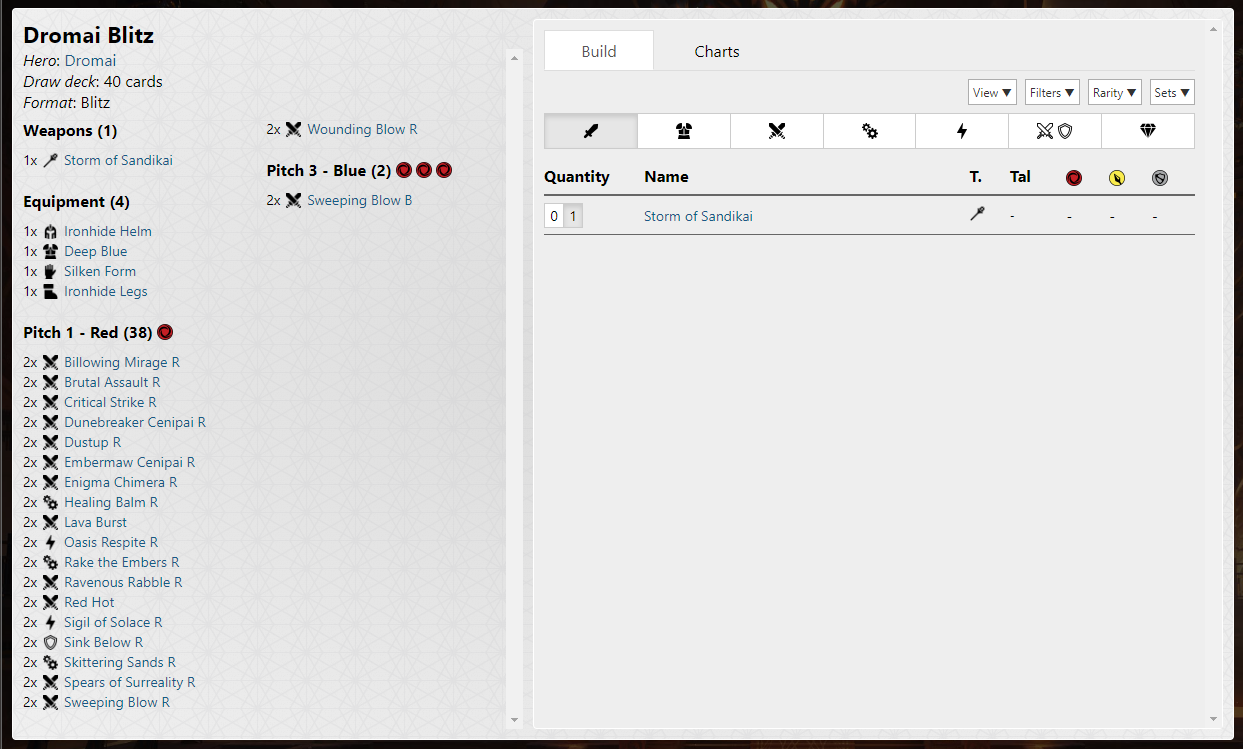Viewport: 1243px width, 749px height.
Task: Open the Red Hot card link
Action: (x=89, y=602)
